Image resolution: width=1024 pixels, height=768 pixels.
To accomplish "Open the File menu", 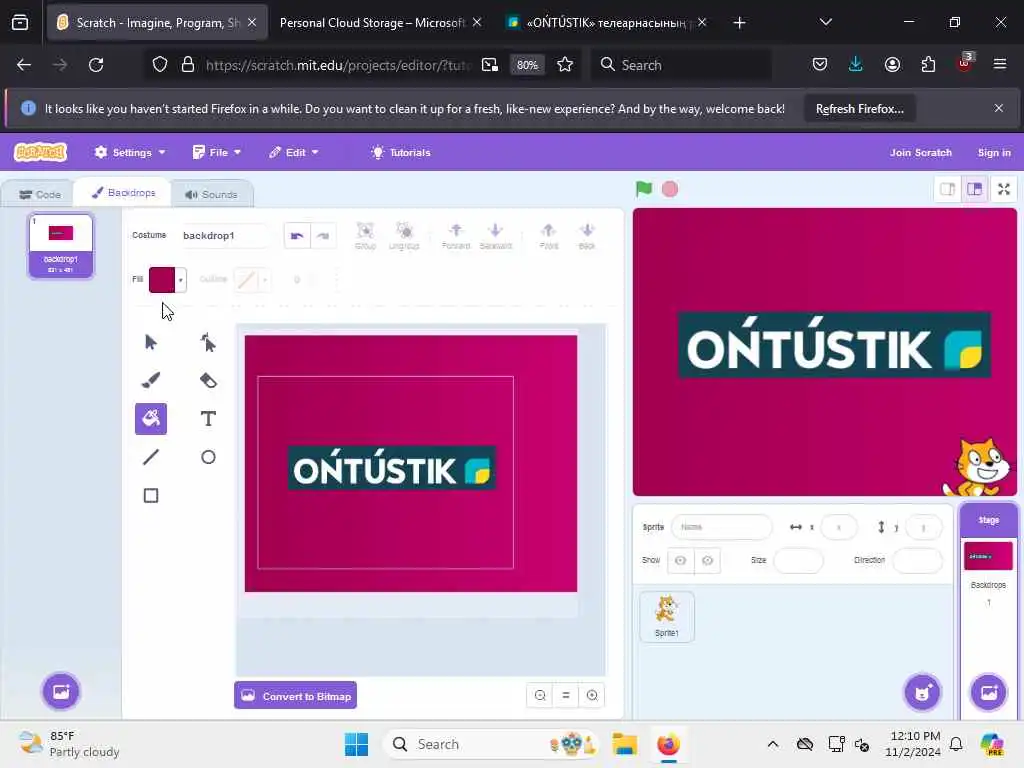I will tap(217, 152).
